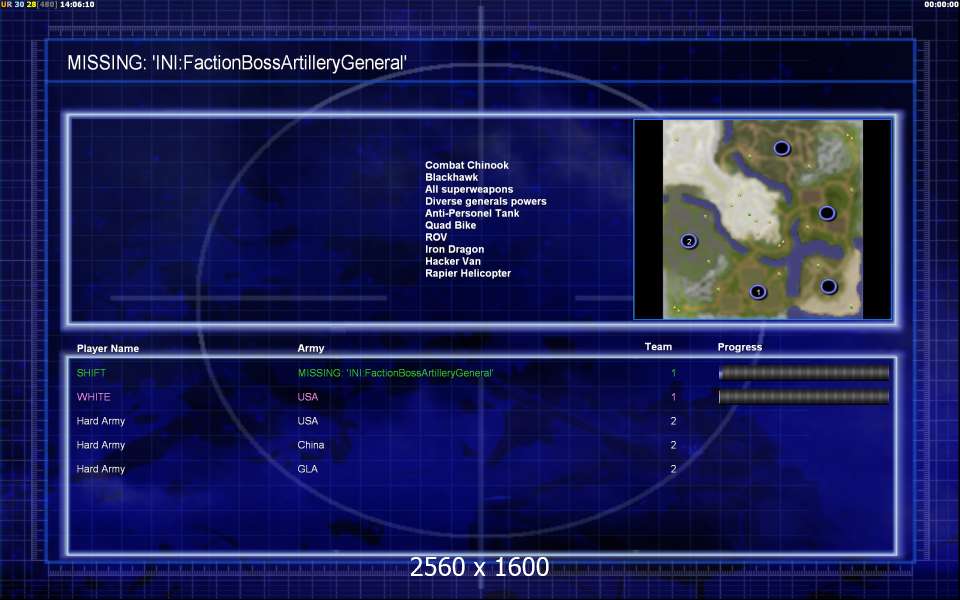Click the Progress column header

(x=740, y=347)
